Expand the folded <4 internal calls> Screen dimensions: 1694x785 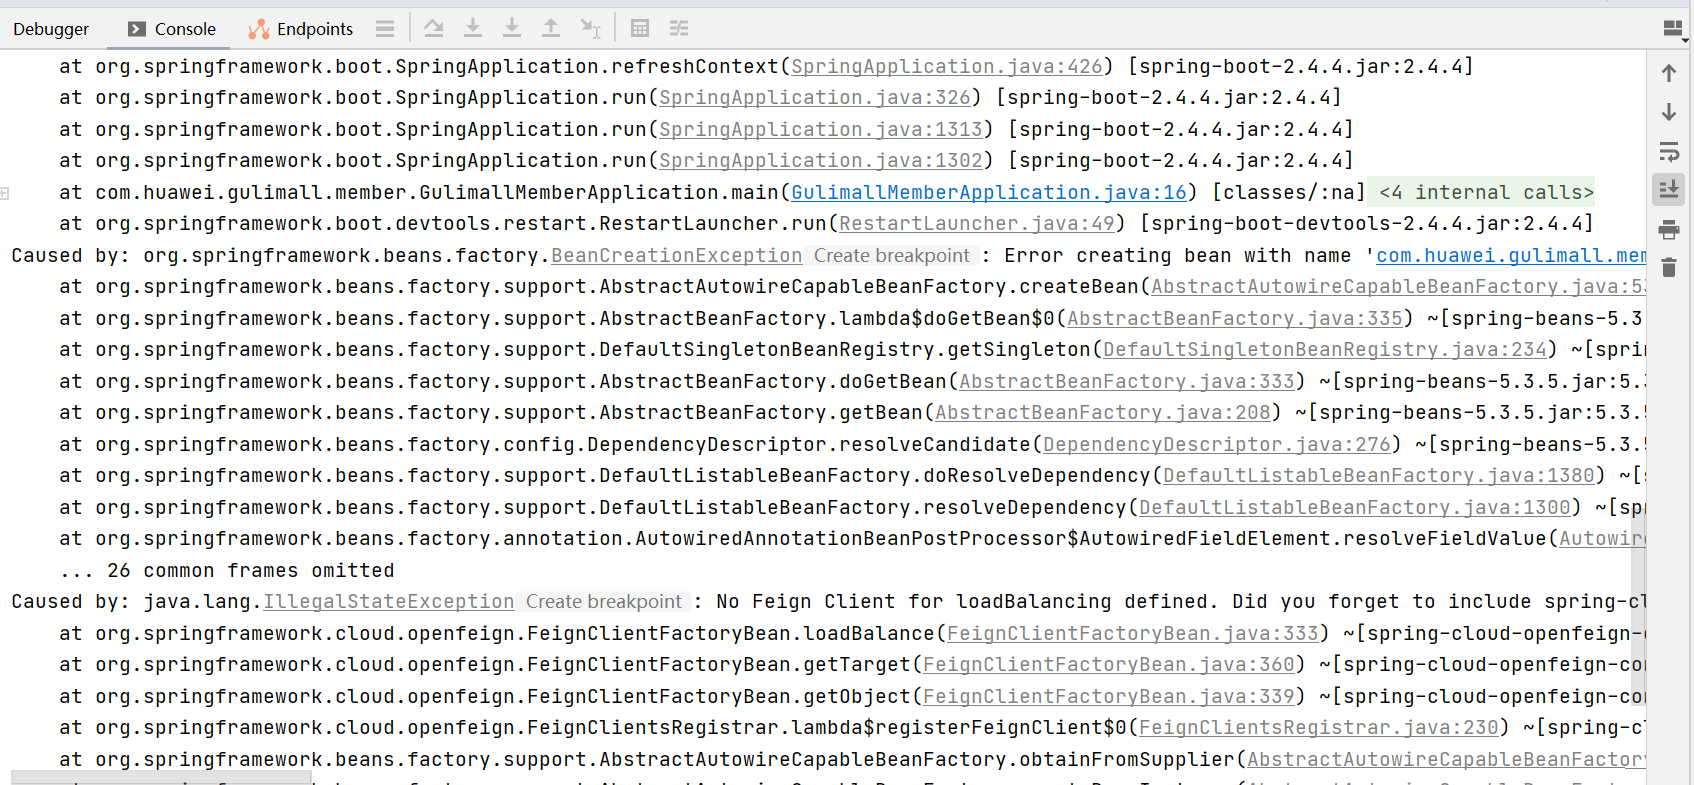1486,192
